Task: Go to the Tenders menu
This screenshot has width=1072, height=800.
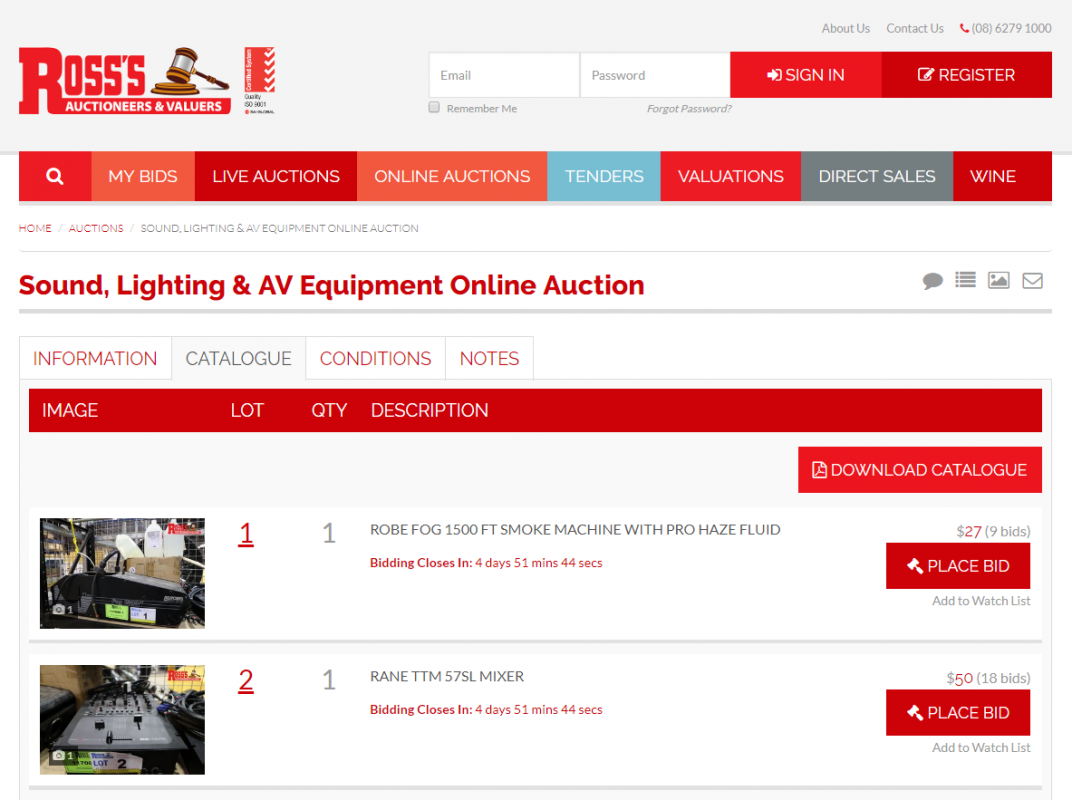Action: pyautogui.click(x=604, y=176)
